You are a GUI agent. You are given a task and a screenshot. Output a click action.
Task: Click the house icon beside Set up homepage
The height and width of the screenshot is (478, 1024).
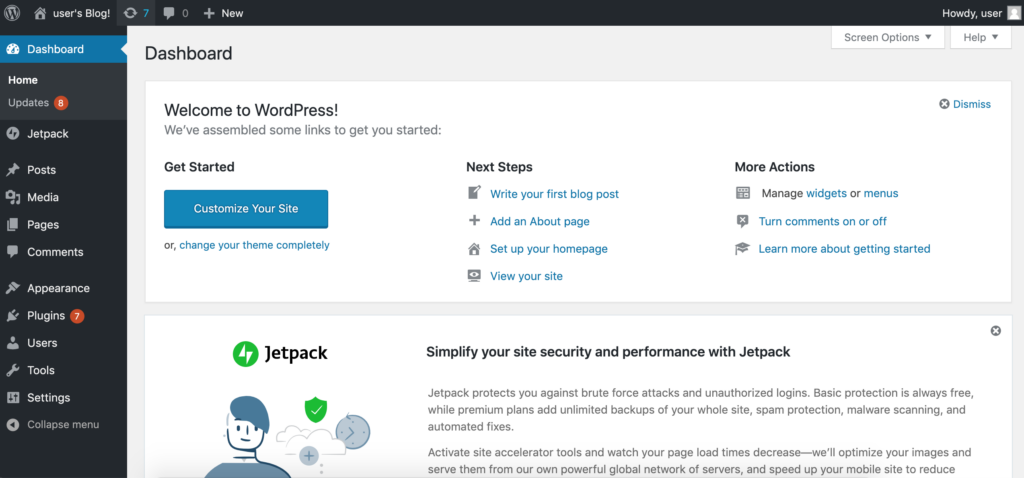475,249
